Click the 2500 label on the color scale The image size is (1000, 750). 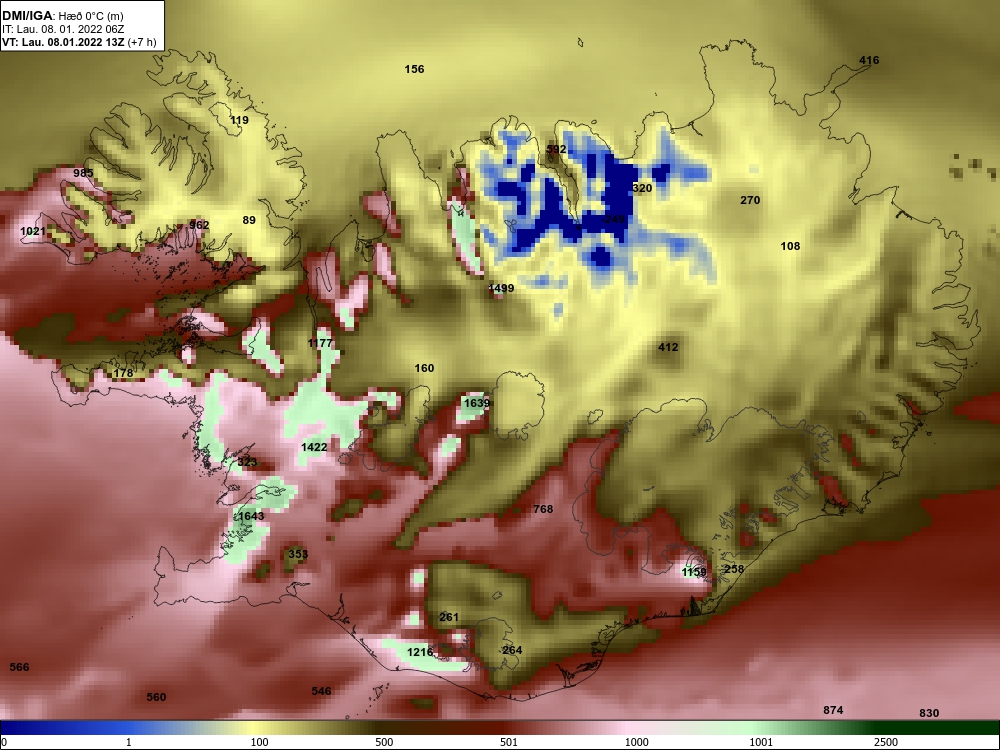(x=886, y=742)
